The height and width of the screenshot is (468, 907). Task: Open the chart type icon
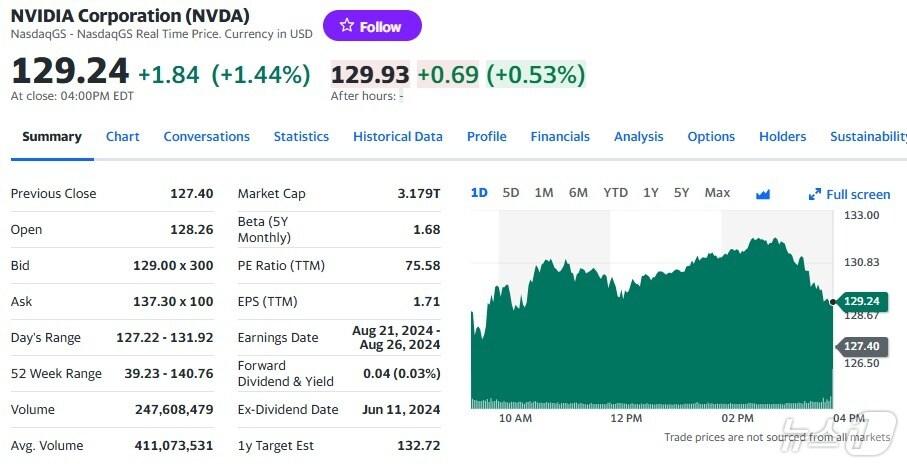tap(763, 194)
